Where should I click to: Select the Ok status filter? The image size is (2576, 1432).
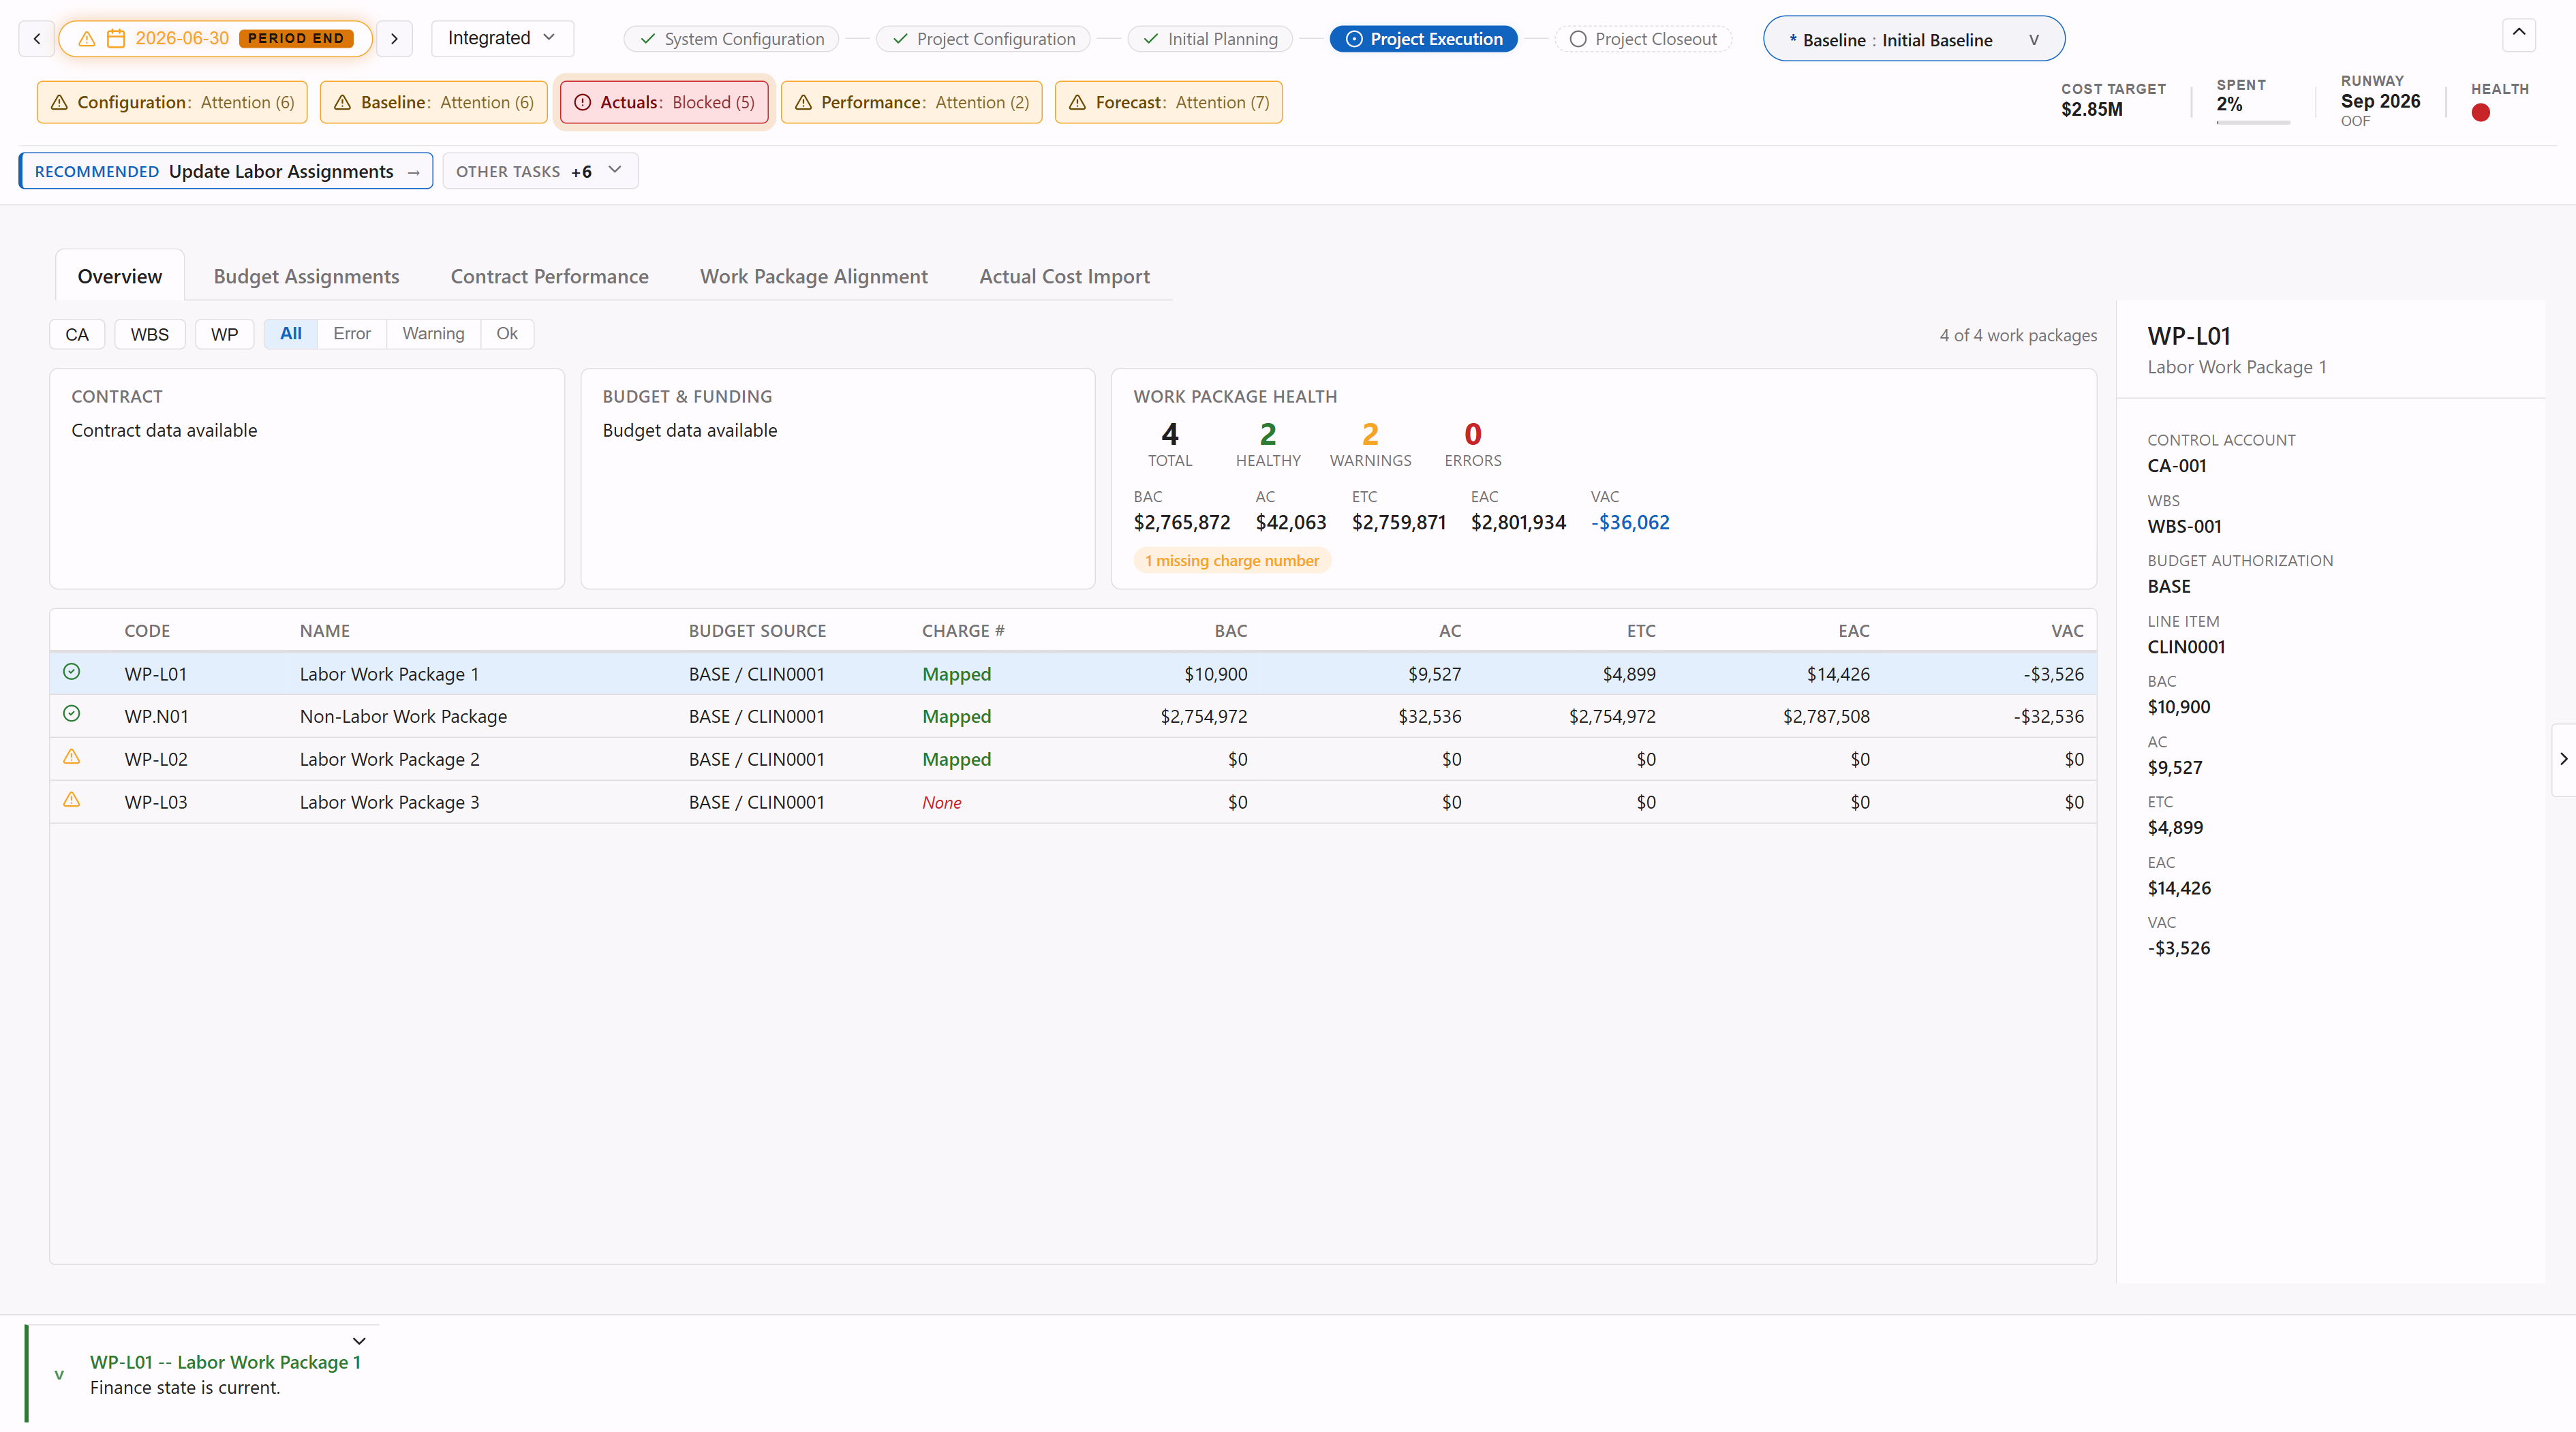pyautogui.click(x=507, y=334)
